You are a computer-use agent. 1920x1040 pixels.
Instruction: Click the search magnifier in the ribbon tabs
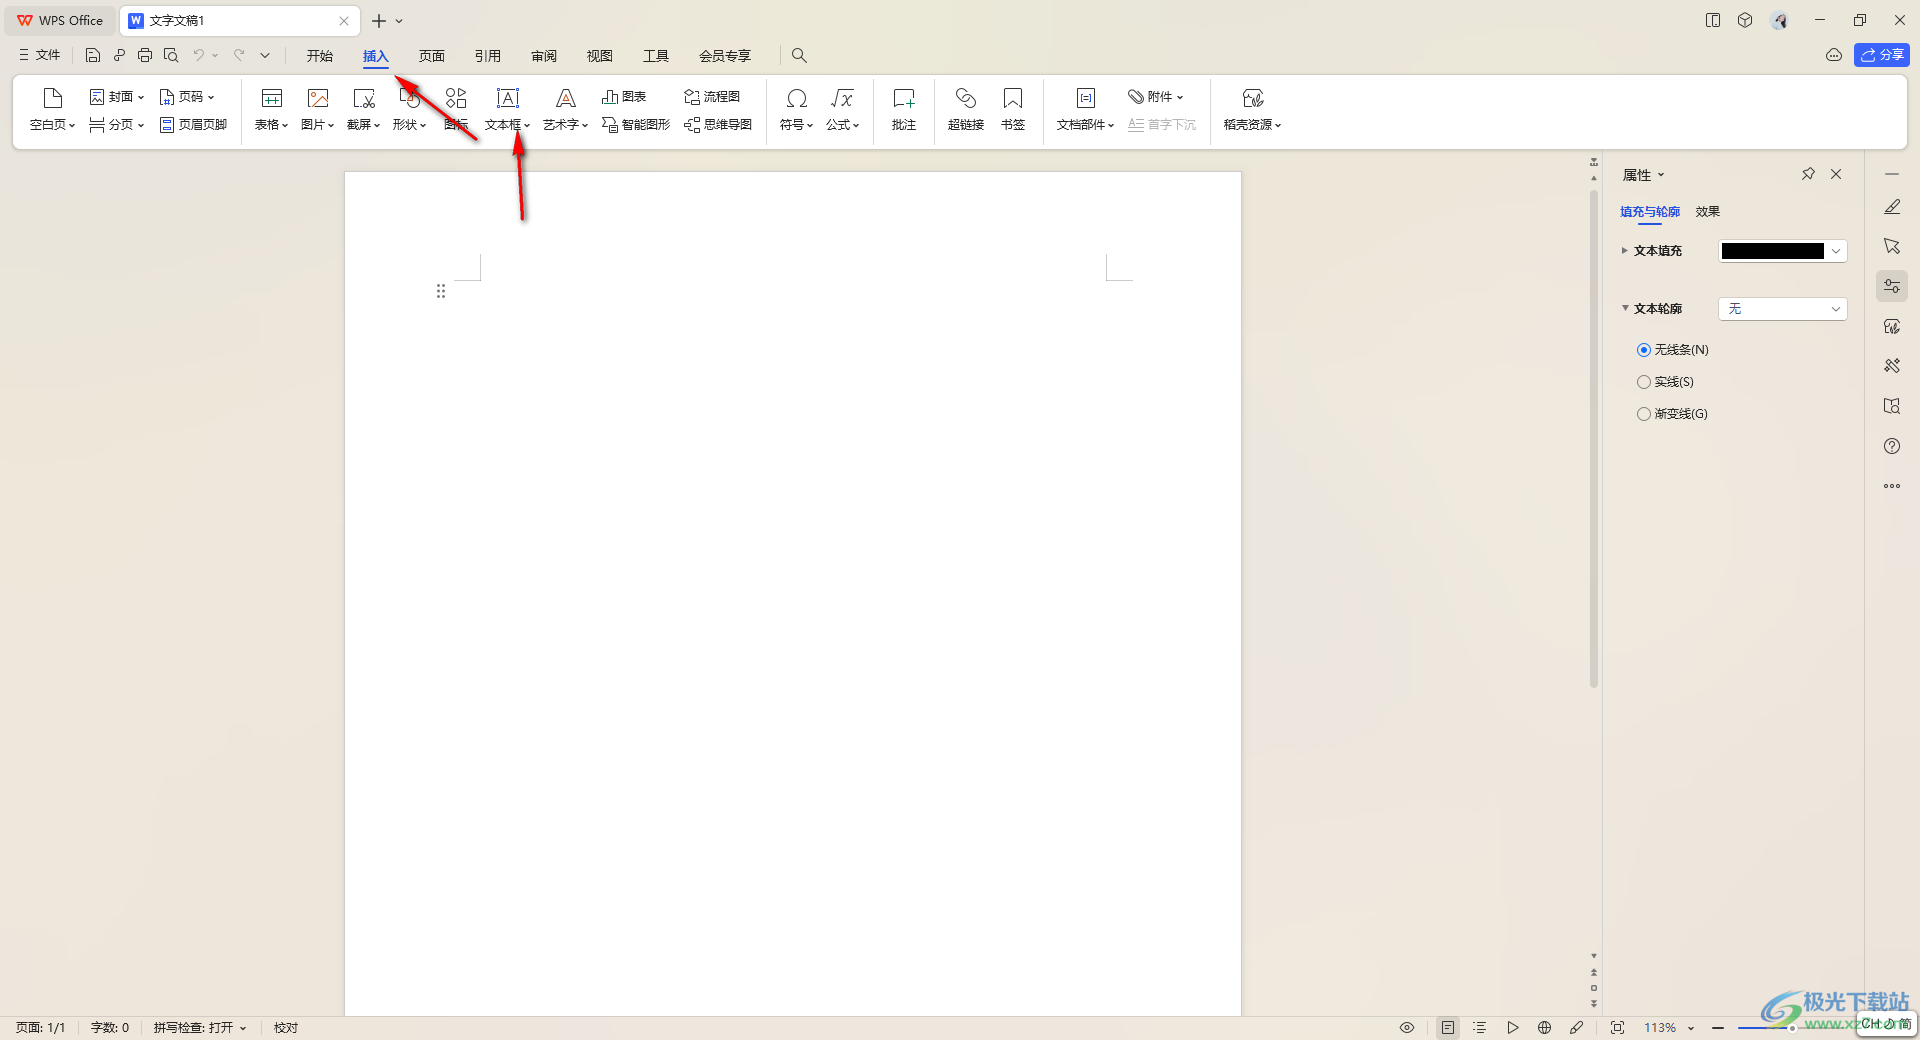point(799,55)
